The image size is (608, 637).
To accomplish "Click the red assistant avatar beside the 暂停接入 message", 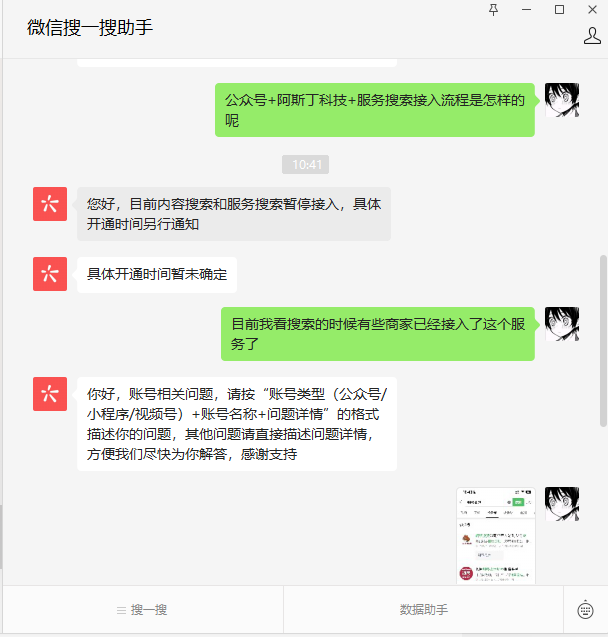I will point(50,204).
